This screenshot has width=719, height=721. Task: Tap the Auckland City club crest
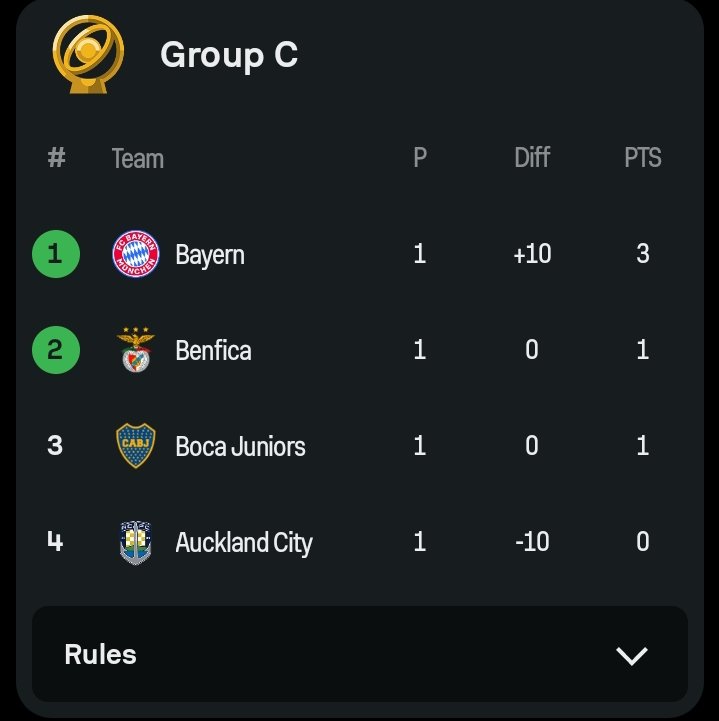point(136,542)
